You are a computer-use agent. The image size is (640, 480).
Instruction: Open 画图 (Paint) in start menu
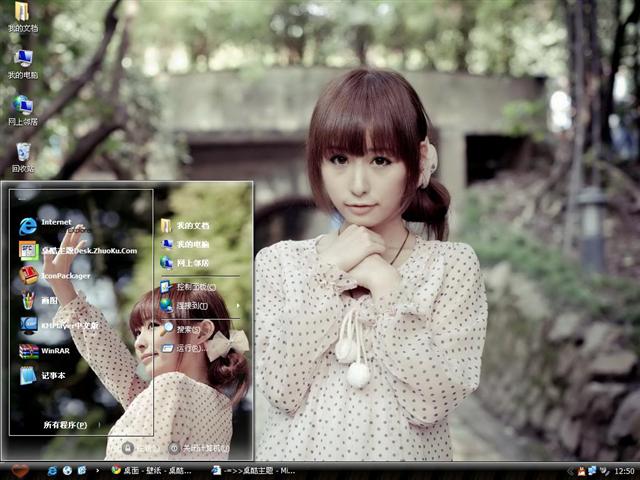coord(39,300)
